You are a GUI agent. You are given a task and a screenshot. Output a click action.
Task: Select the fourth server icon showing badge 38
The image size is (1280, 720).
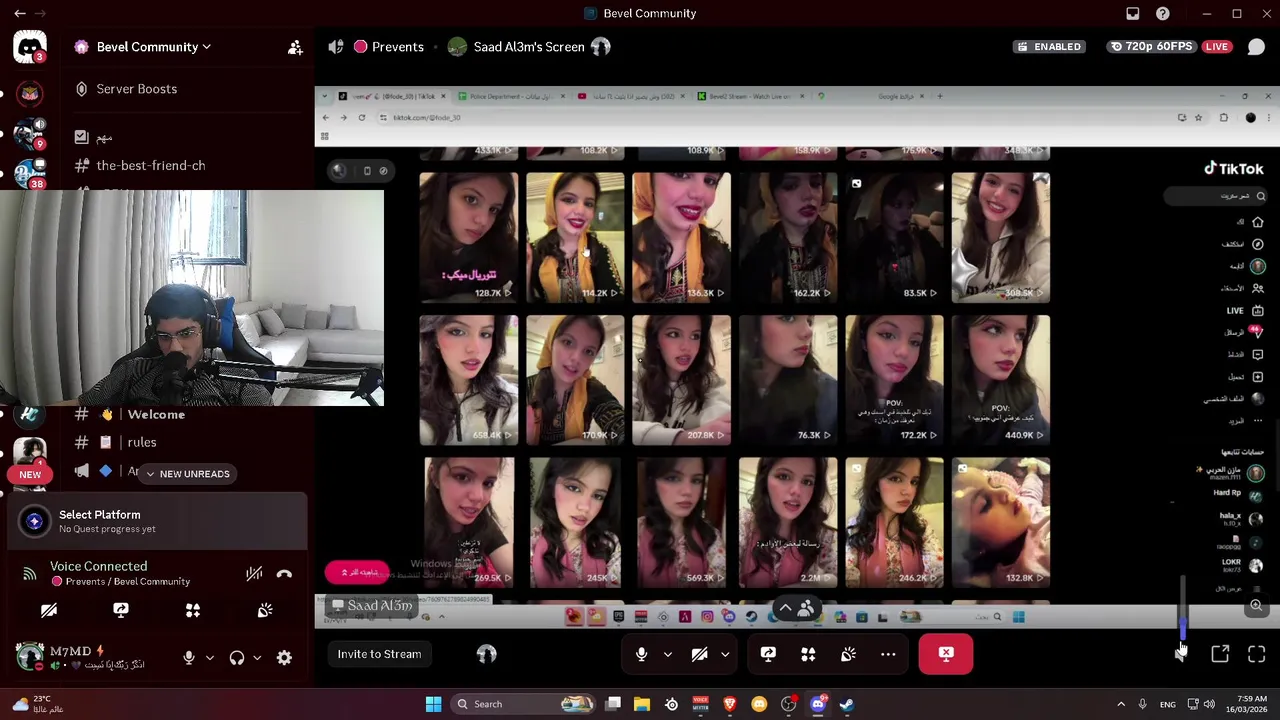tap(29, 172)
